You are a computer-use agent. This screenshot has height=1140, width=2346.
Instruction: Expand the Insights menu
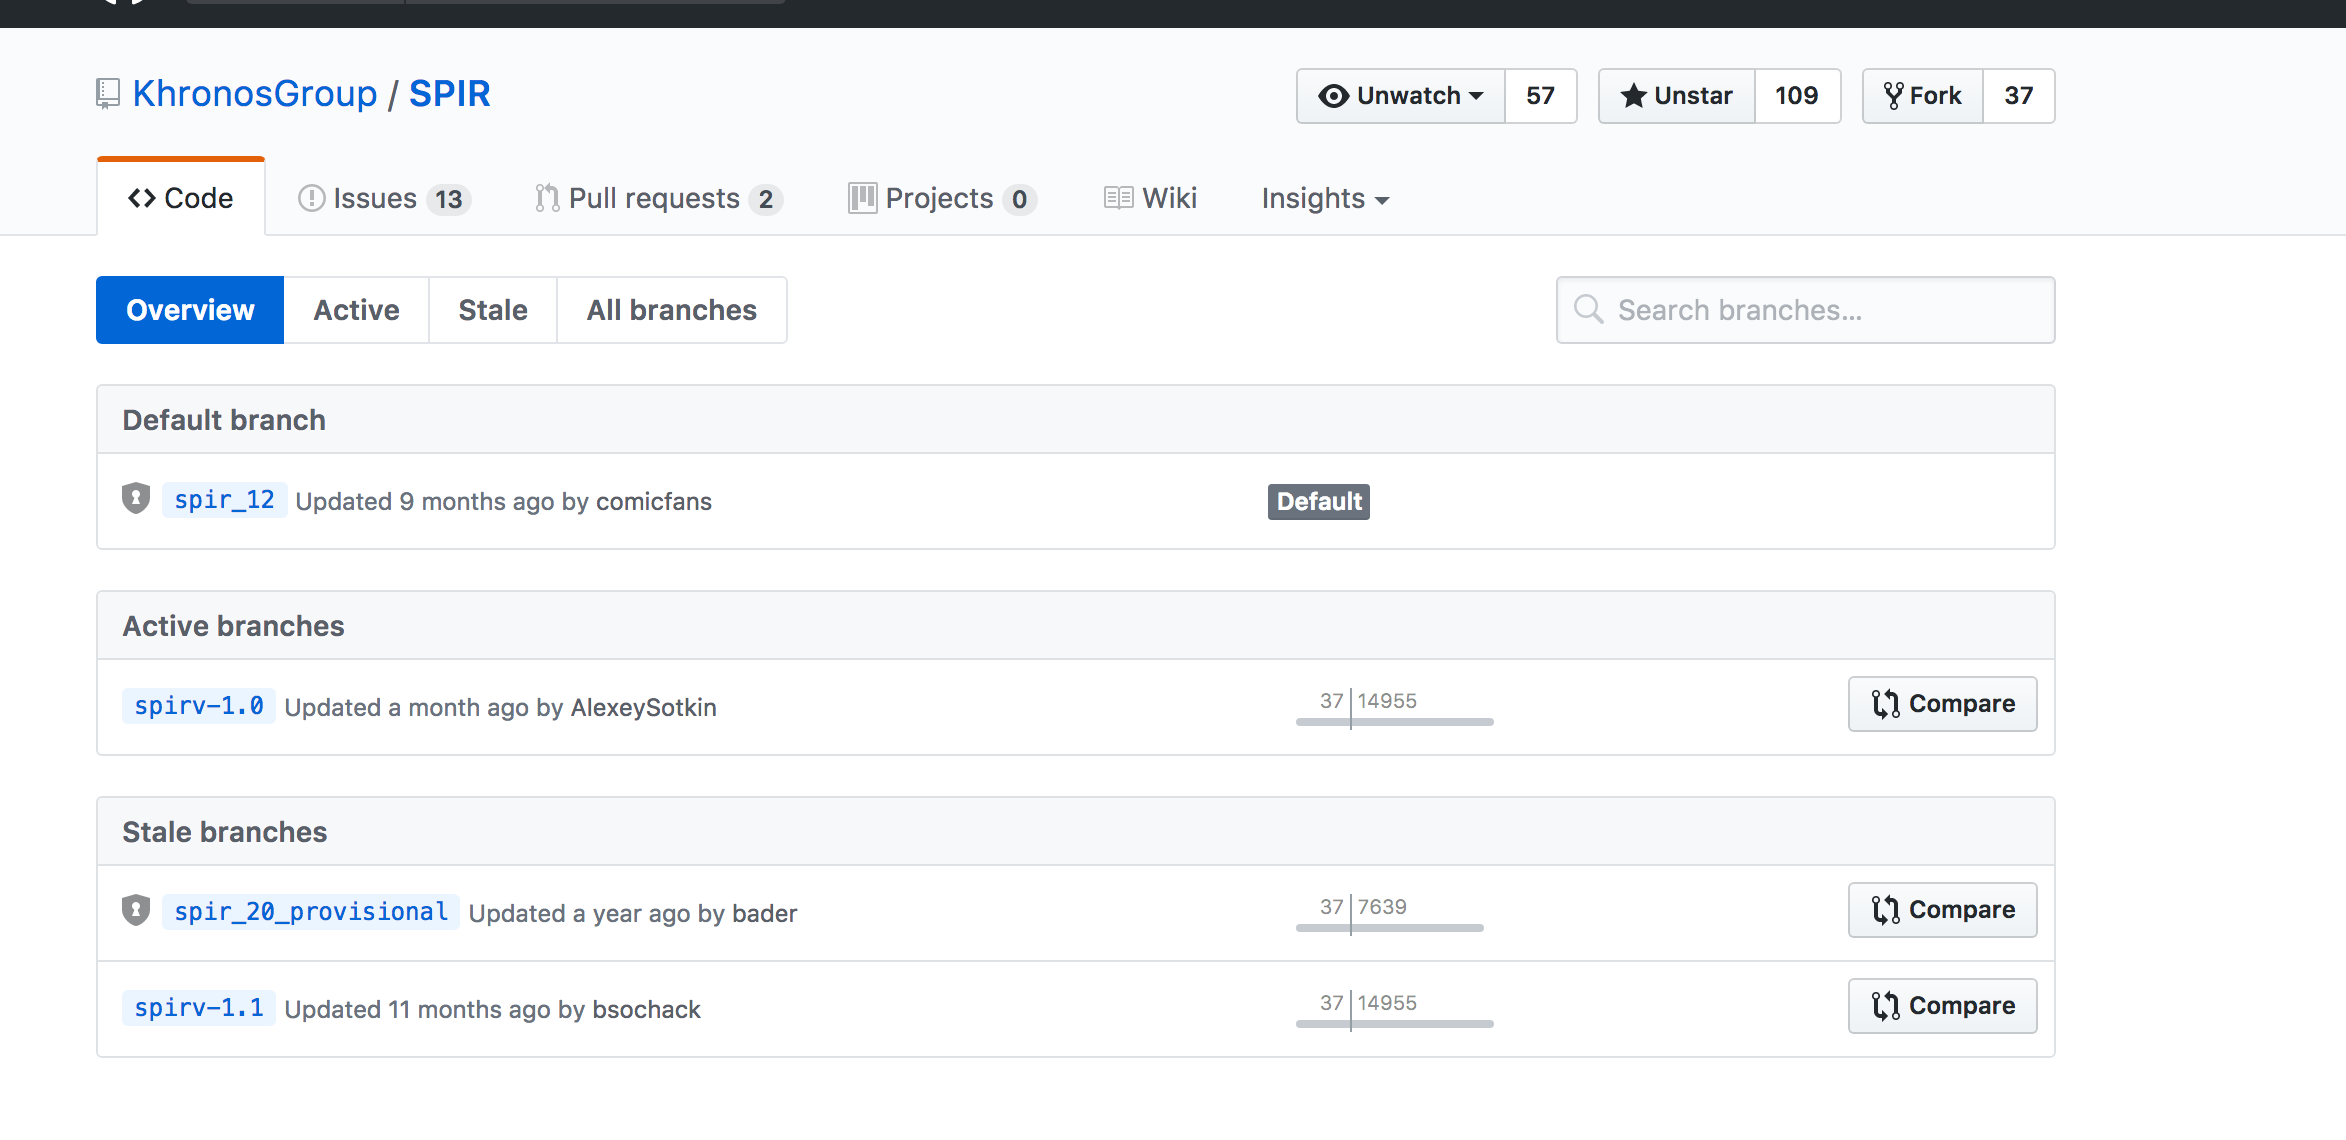[x=1325, y=198]
